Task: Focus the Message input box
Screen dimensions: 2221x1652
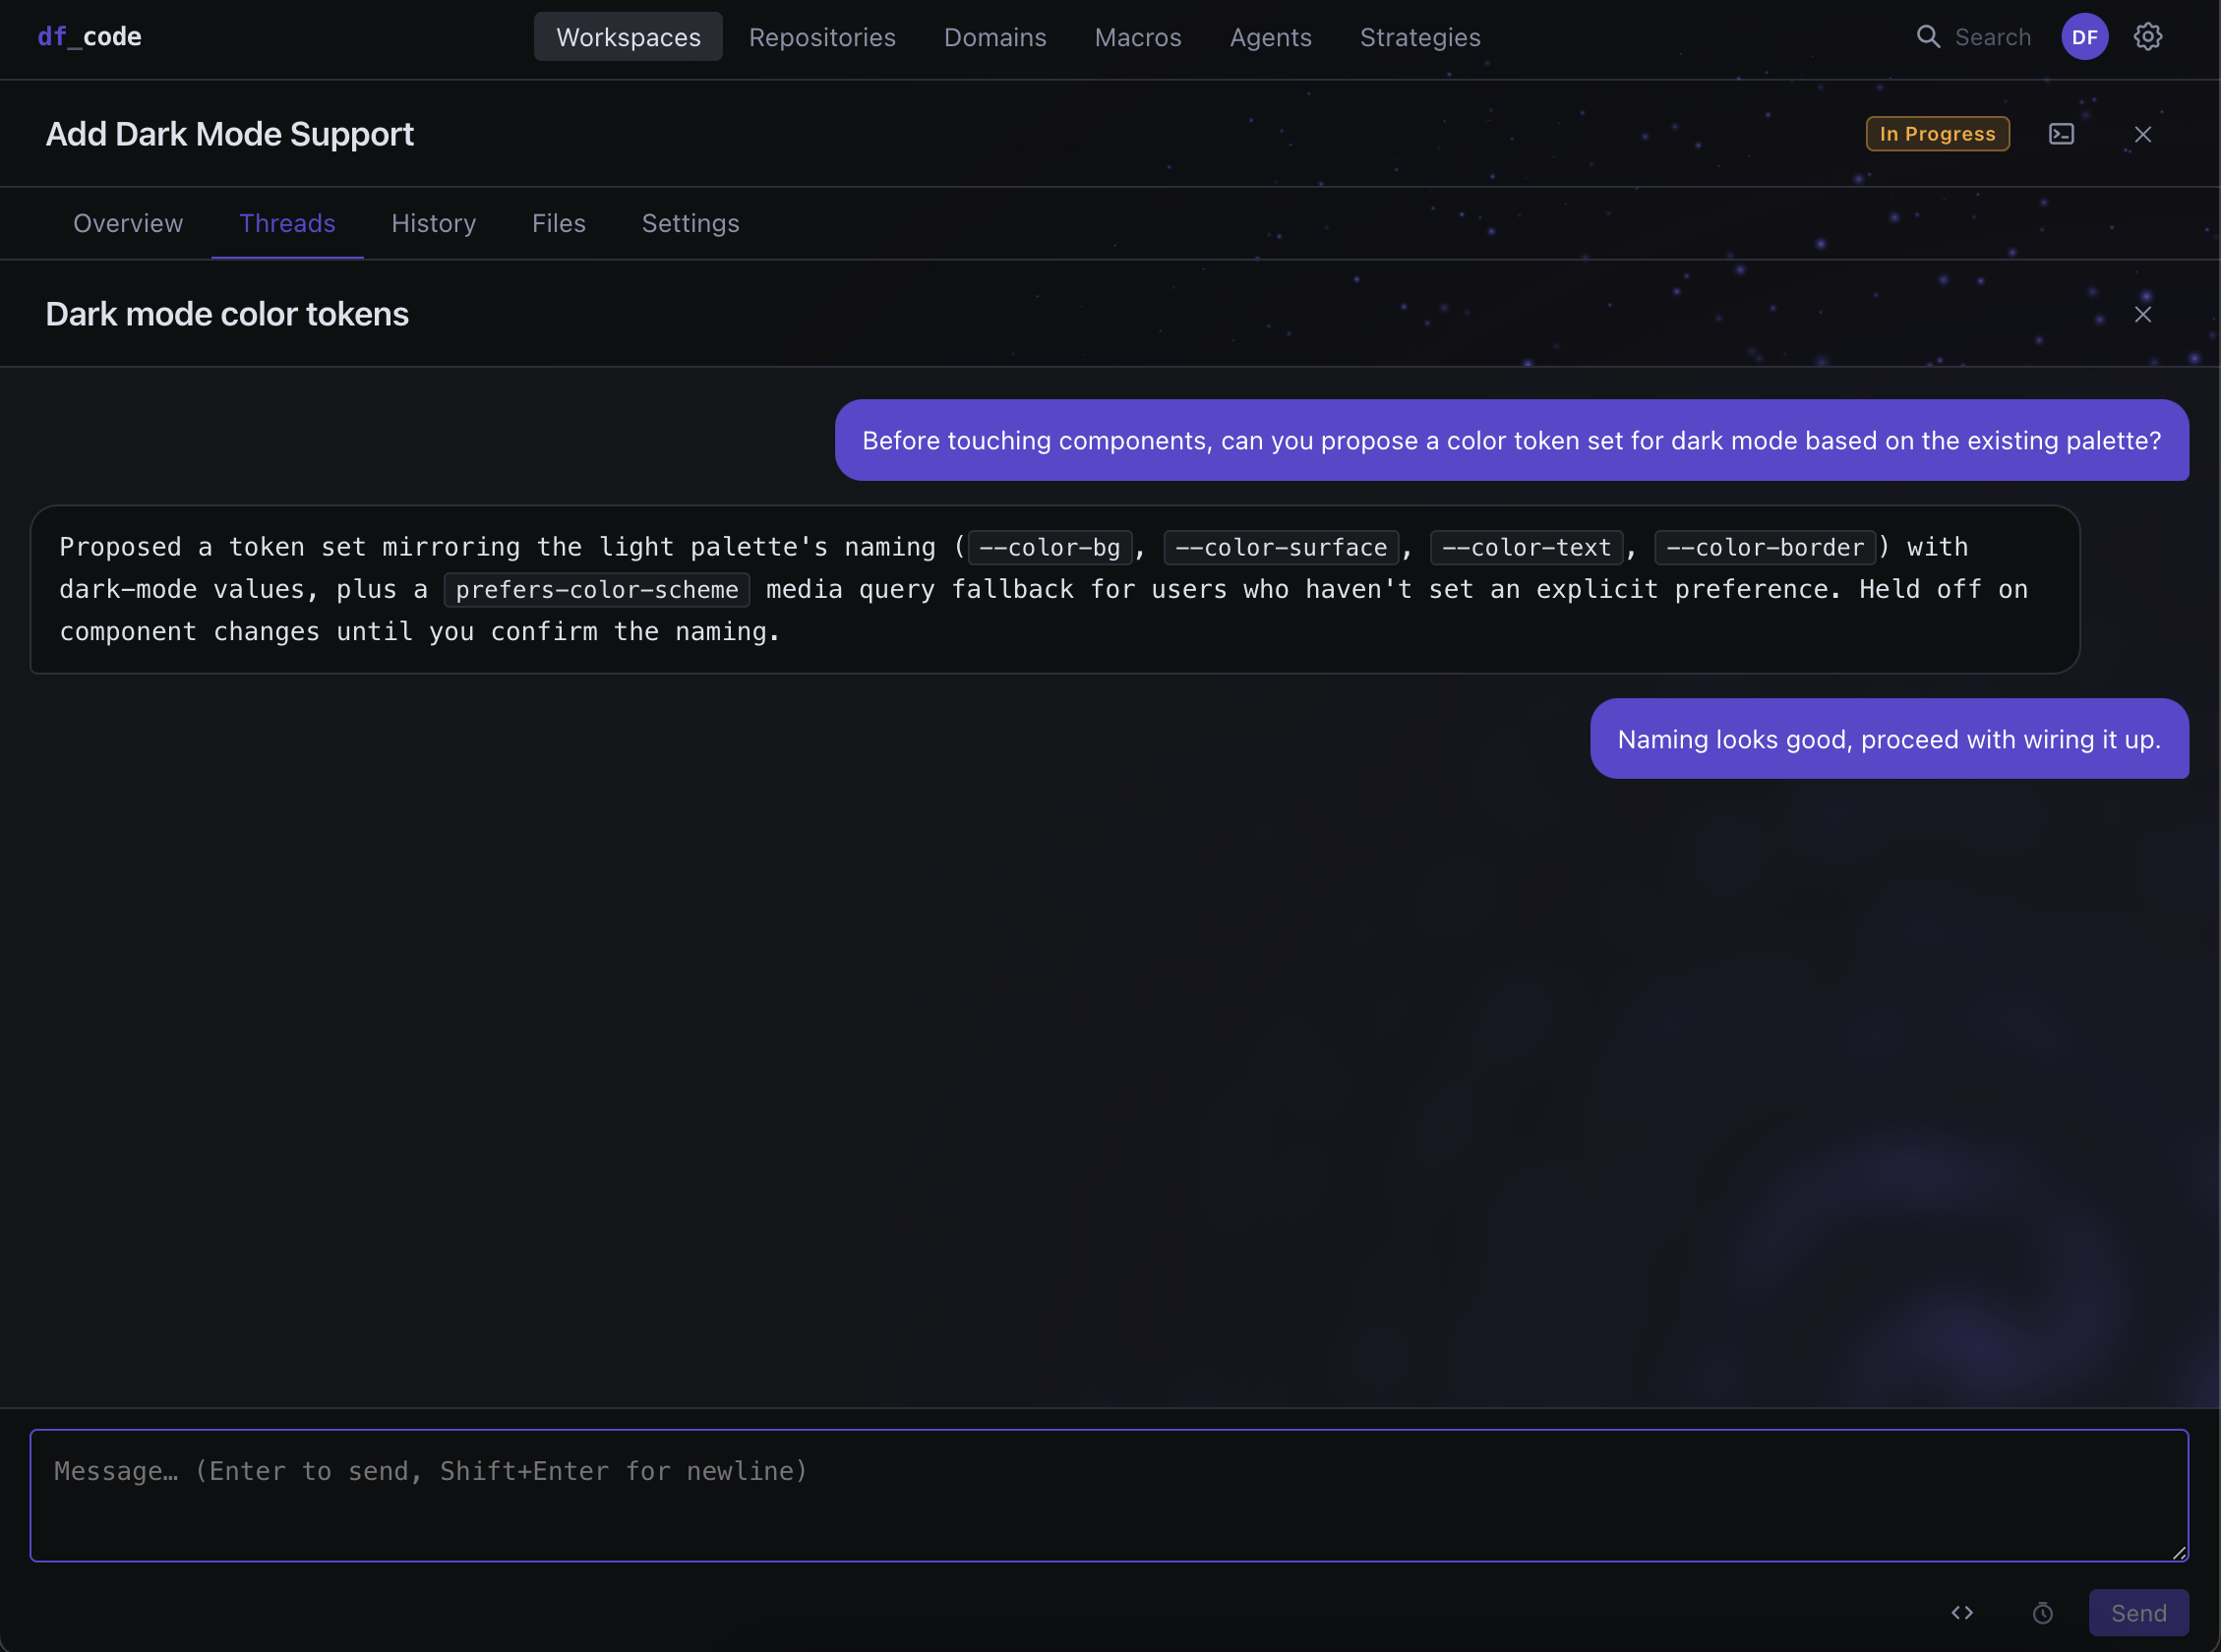Action: tap(1108, 1495)
